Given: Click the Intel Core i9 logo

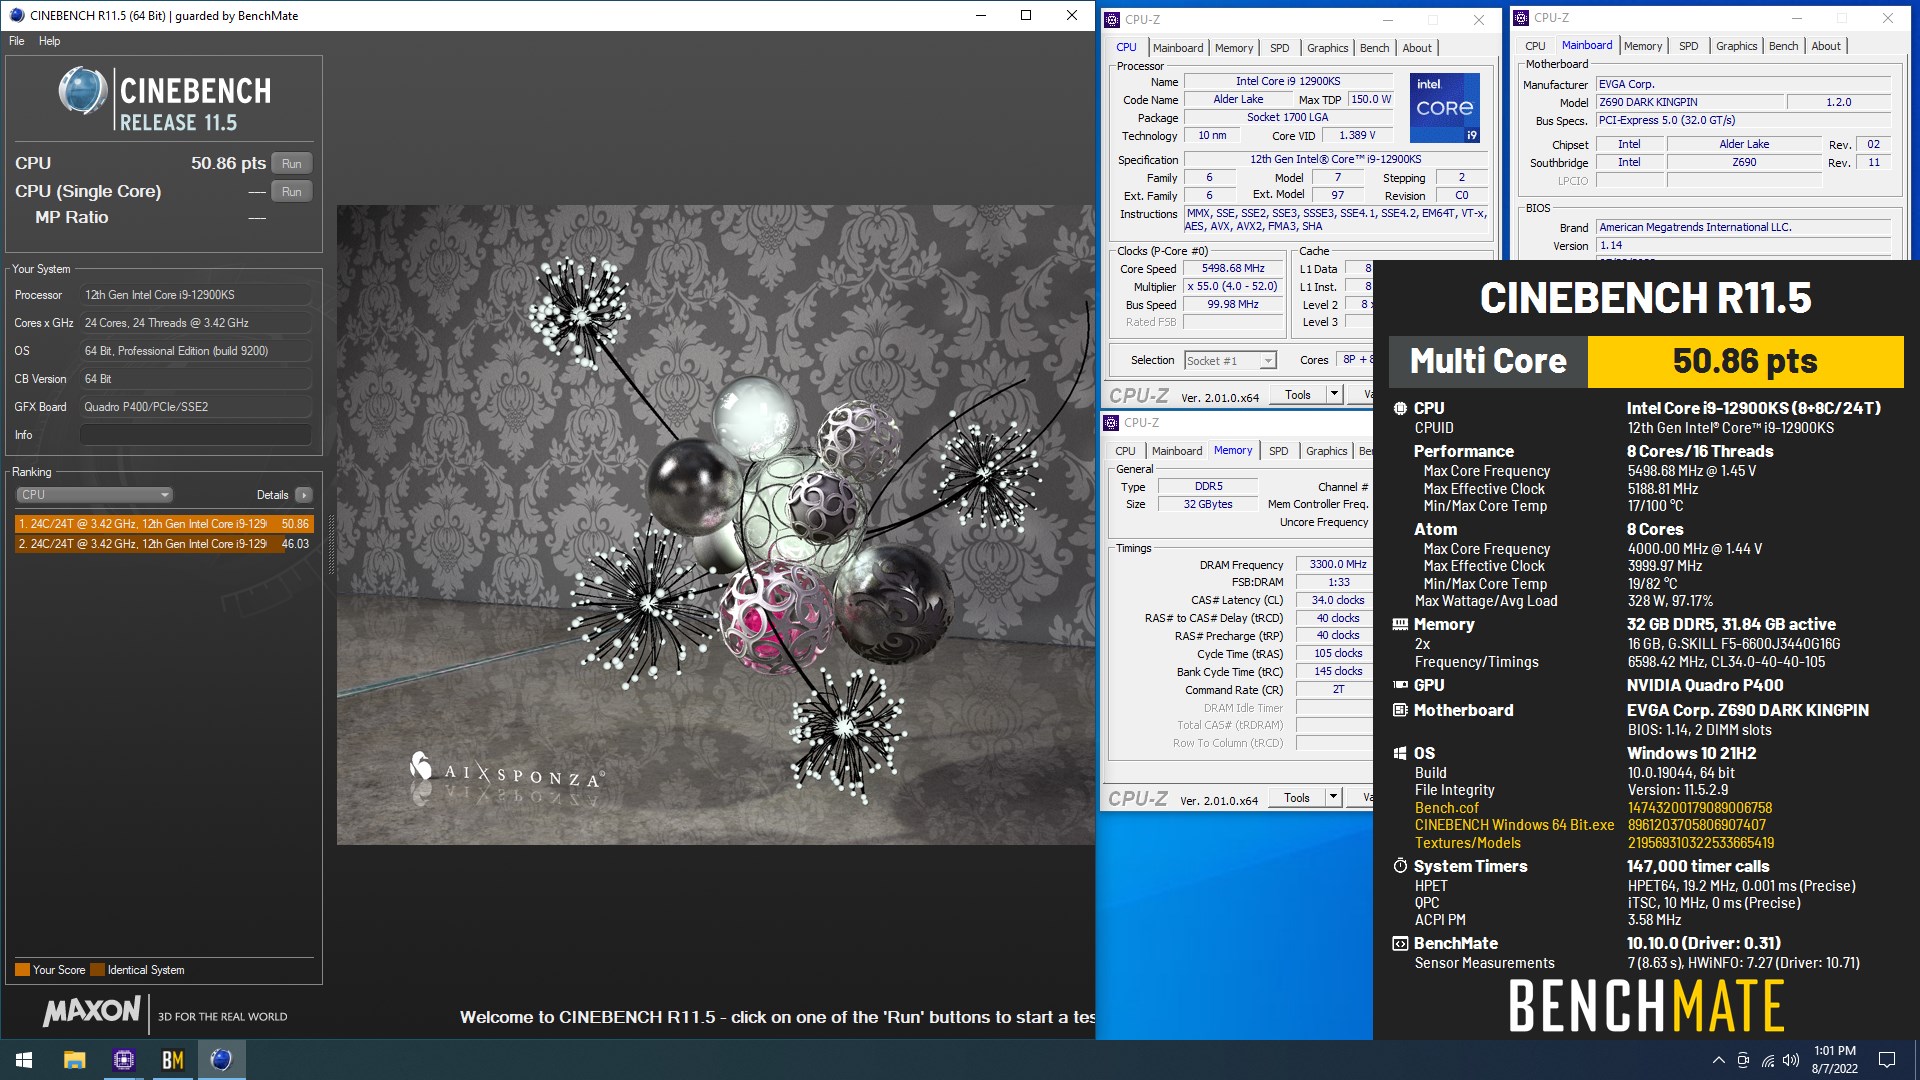Looking at the screenshot, I should [x=1444, y=108].
